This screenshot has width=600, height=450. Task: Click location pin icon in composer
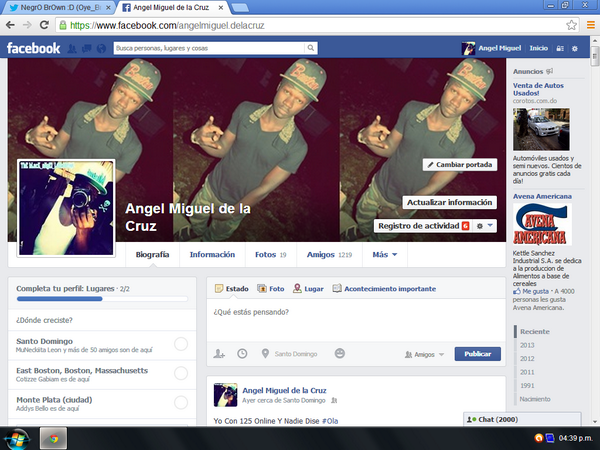(x=265, y=354)
